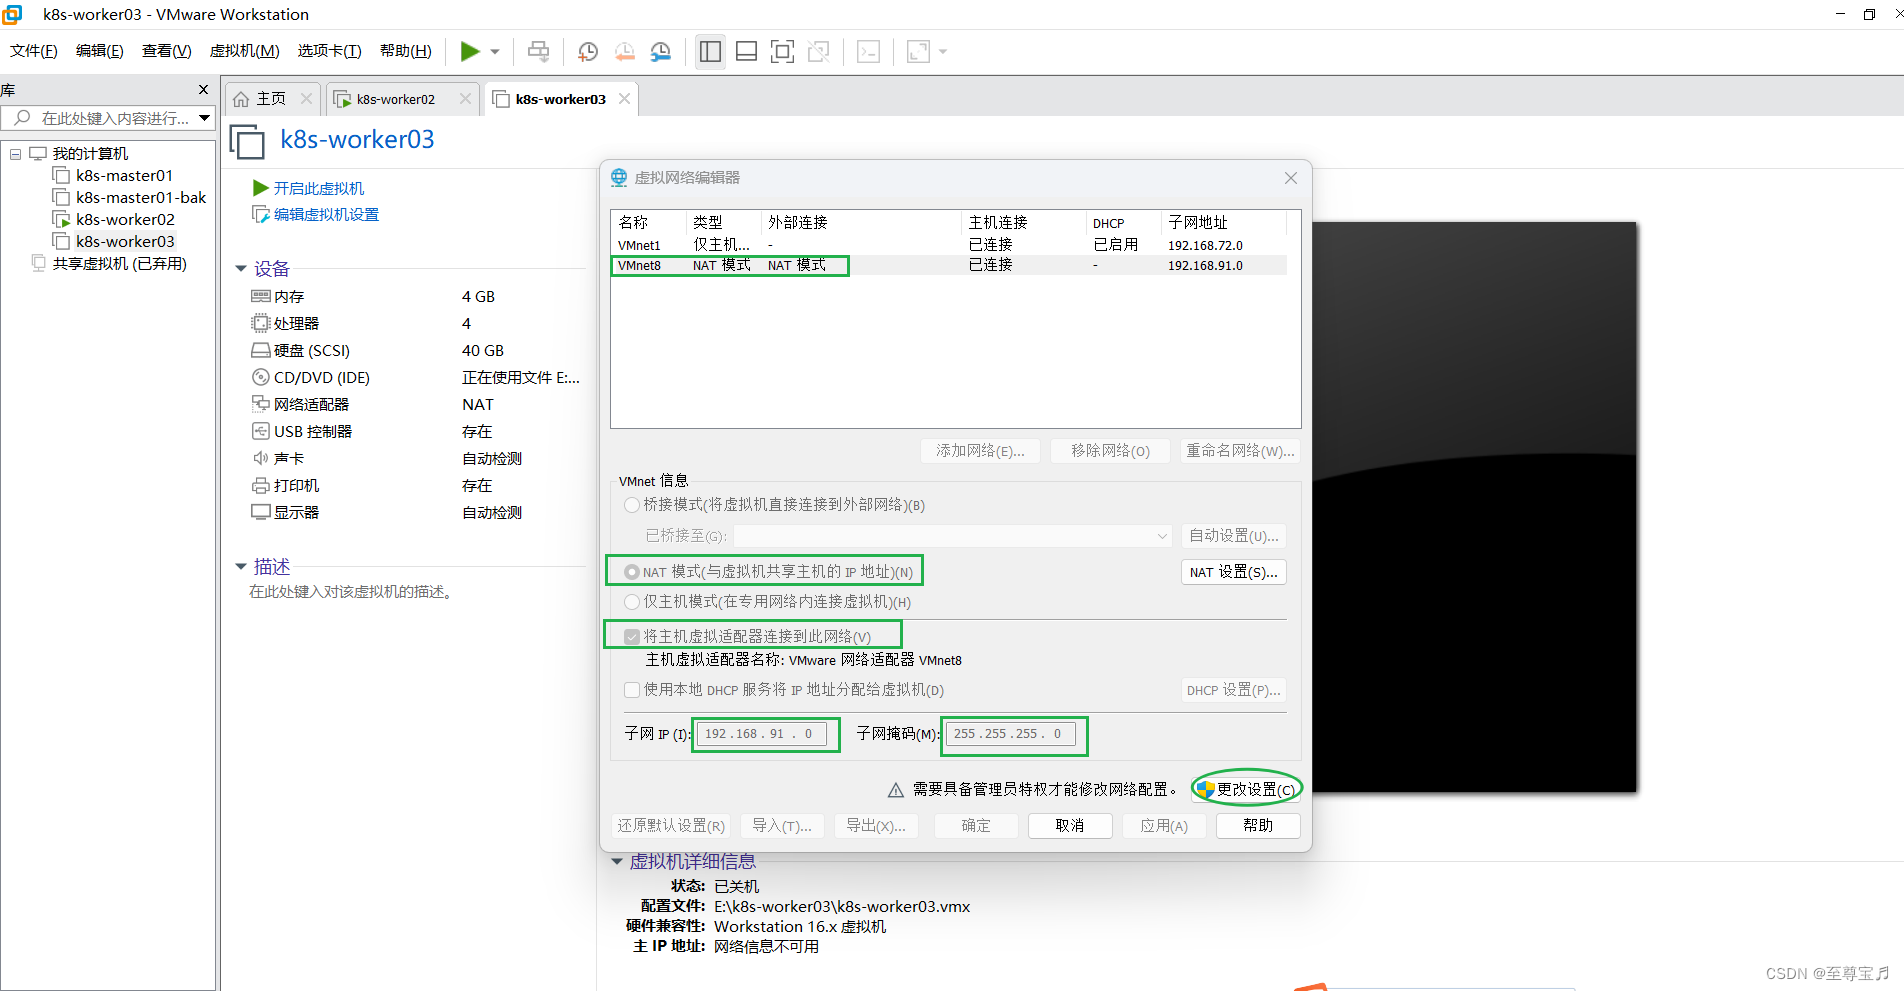The width and height of the screenshot is (1904, 991).
Task: Select the VMnet8 row in network list
Action: point(949,265)
